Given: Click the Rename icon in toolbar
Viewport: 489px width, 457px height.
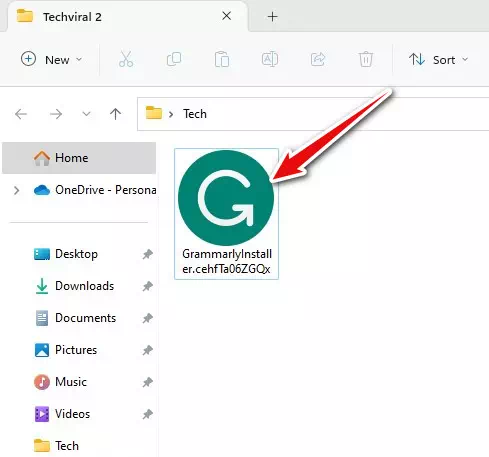Looking at the screenshot, I should point(270,60).
